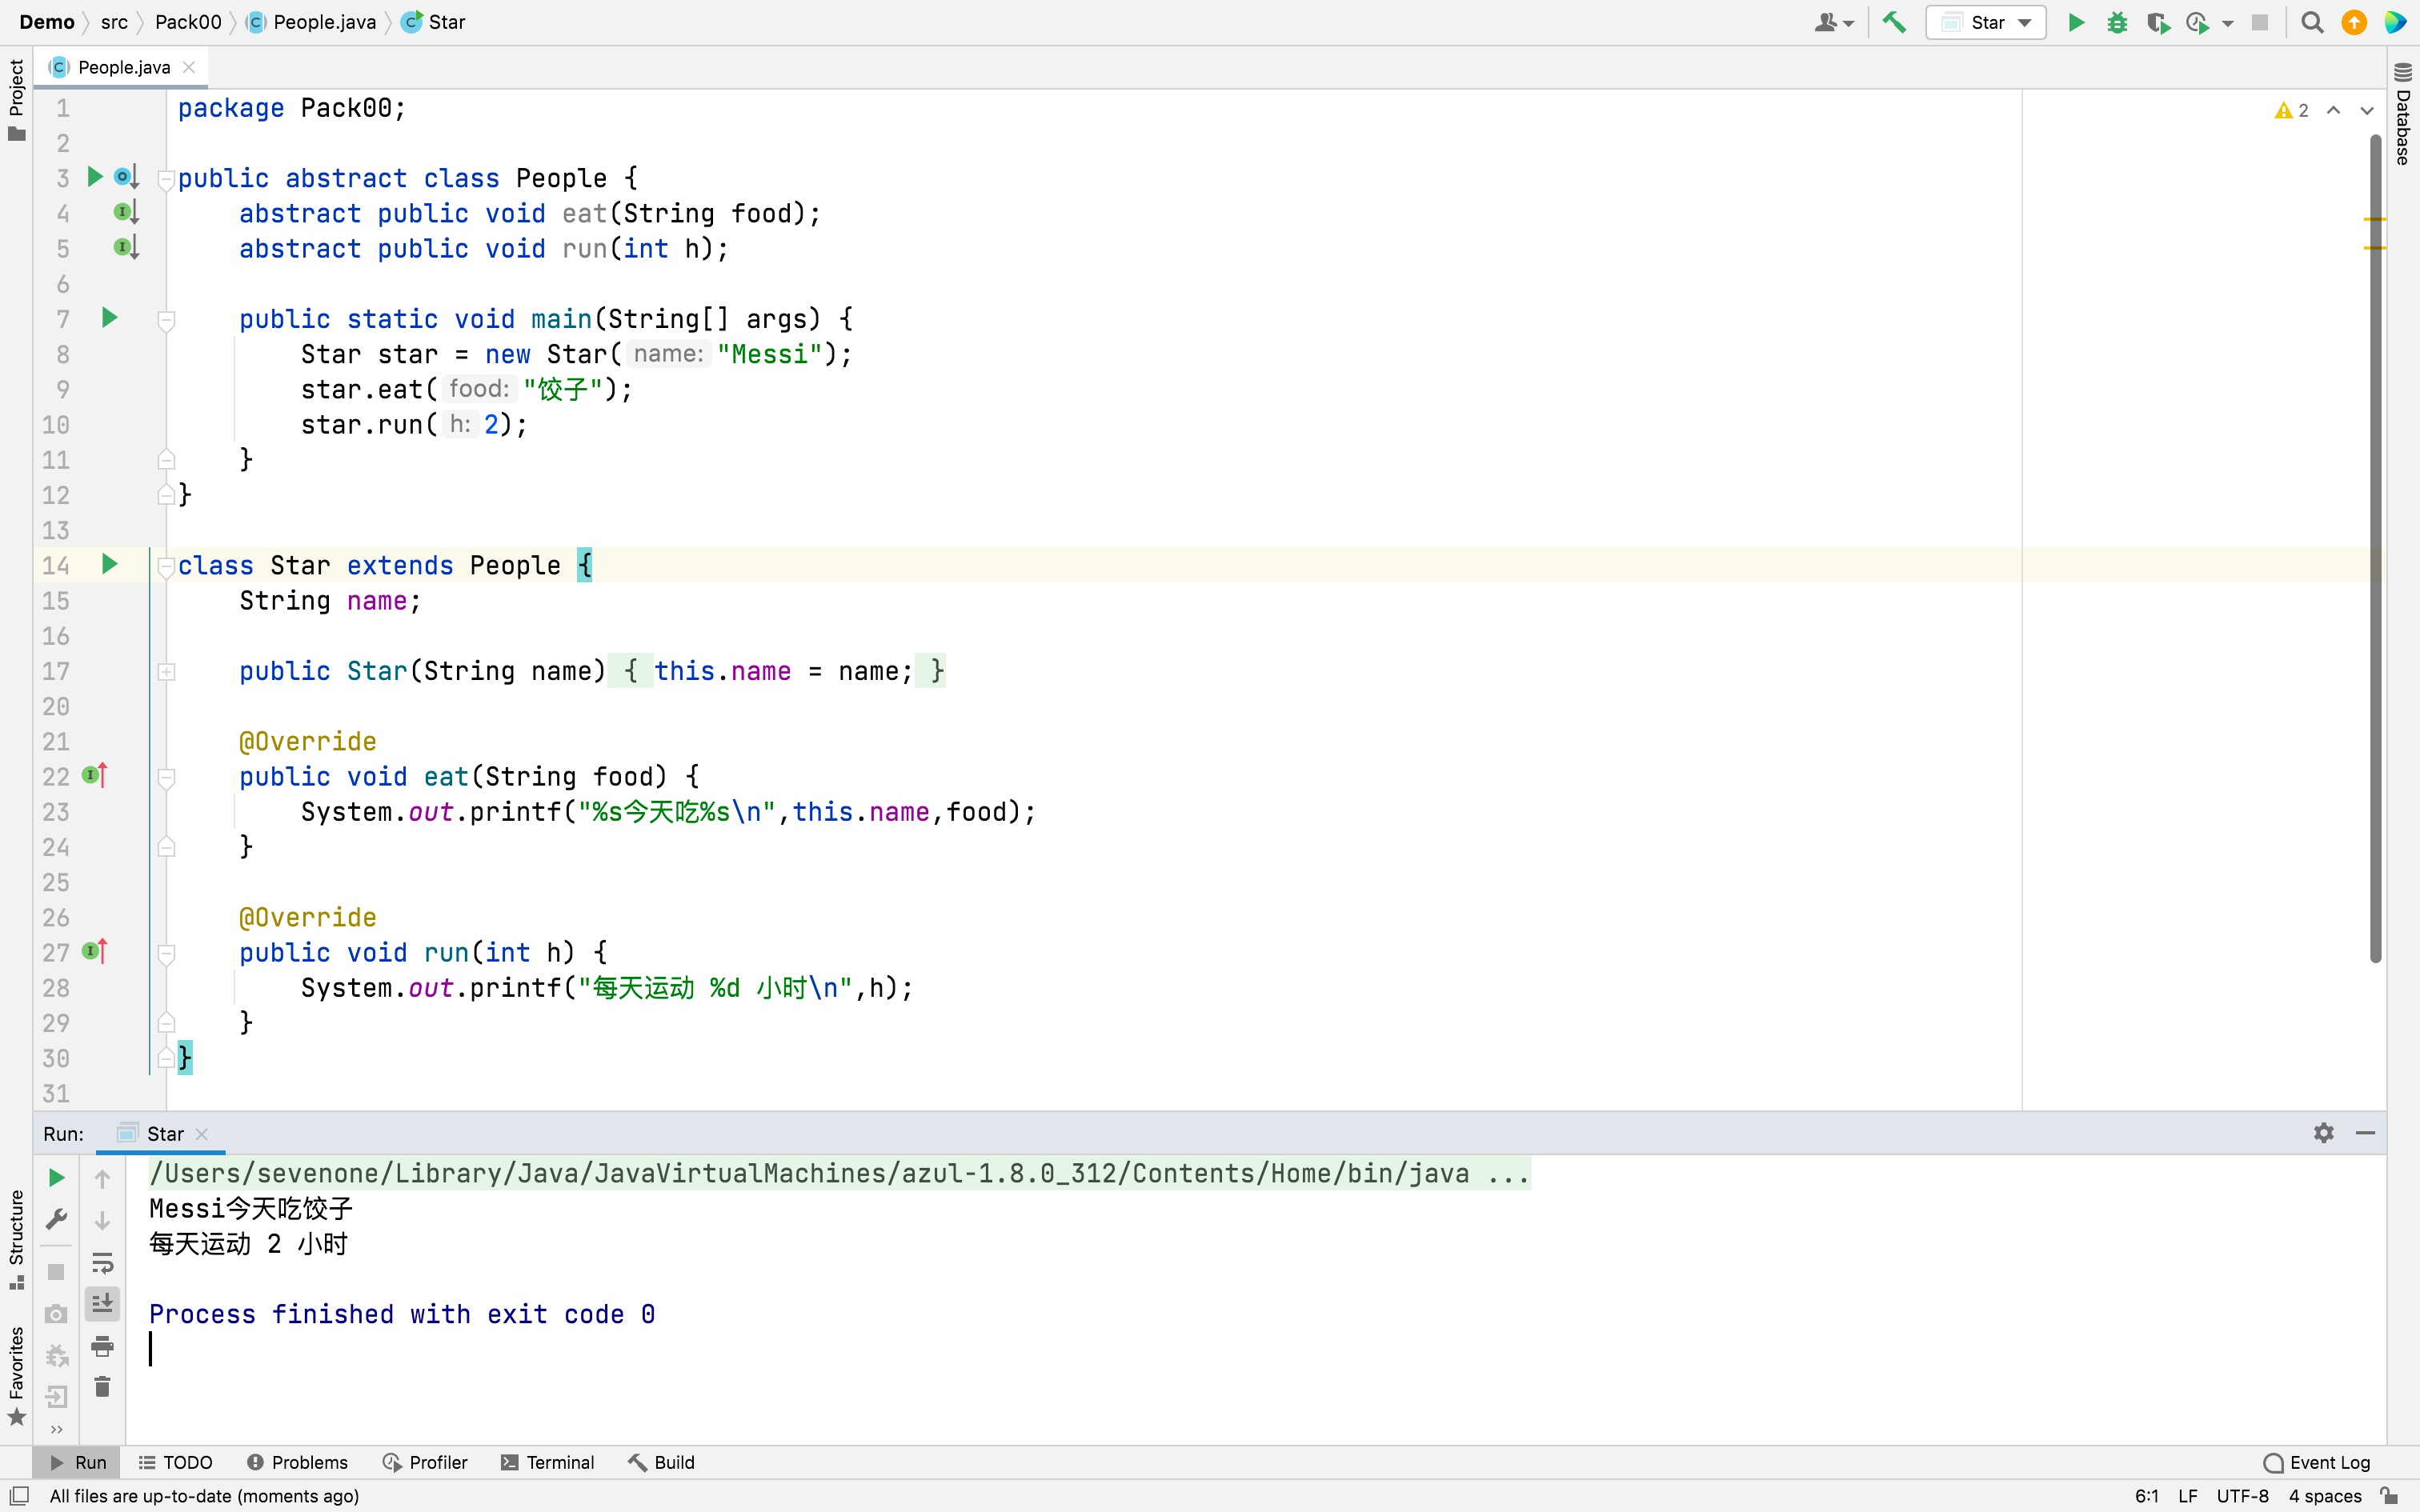Image resolution: width=2420 pixels, height=1512 pixels.
Task: Open the Event Log
Action: (x=2316, y=1462)
